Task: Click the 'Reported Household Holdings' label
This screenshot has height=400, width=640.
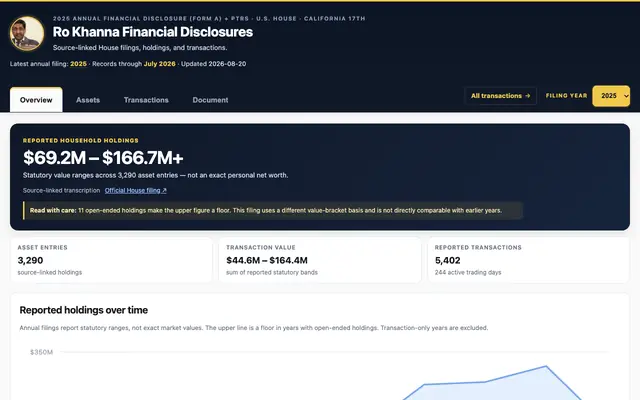Action: [81, 140]
